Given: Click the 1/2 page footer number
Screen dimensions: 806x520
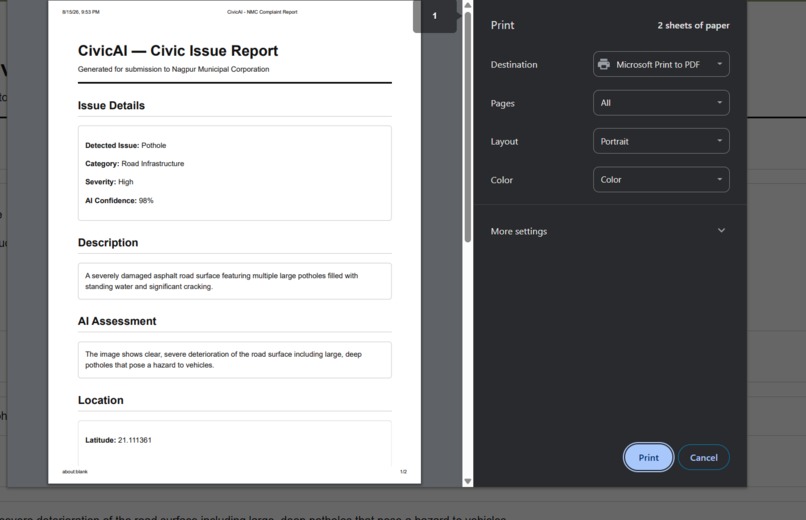Looking at the screenshot, I should tap(404, 472).
